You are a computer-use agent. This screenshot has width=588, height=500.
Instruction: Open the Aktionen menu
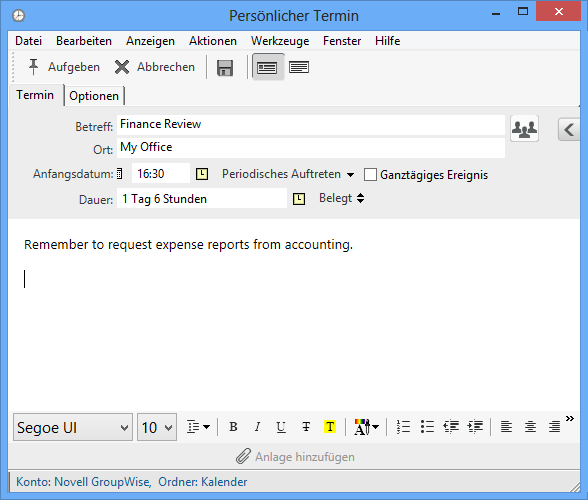pos(213,41)
